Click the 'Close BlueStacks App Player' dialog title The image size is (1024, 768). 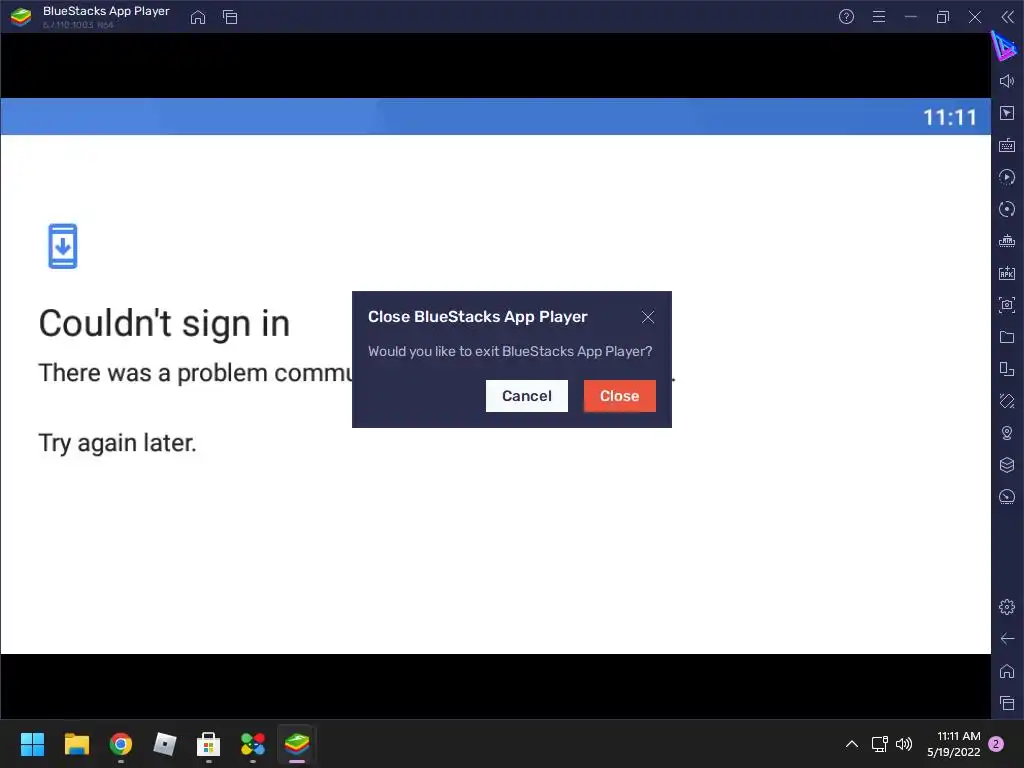[477, 317]
